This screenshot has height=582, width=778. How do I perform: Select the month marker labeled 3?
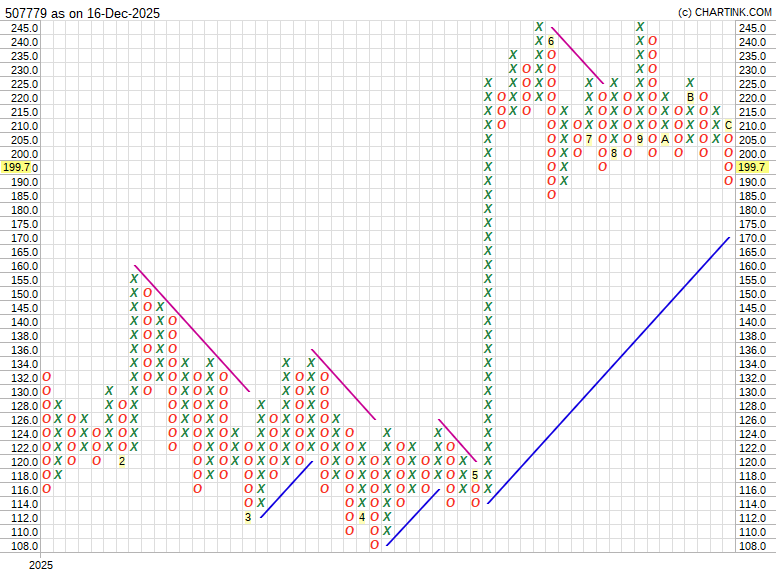pyautogui.click(x=248, y=517)
